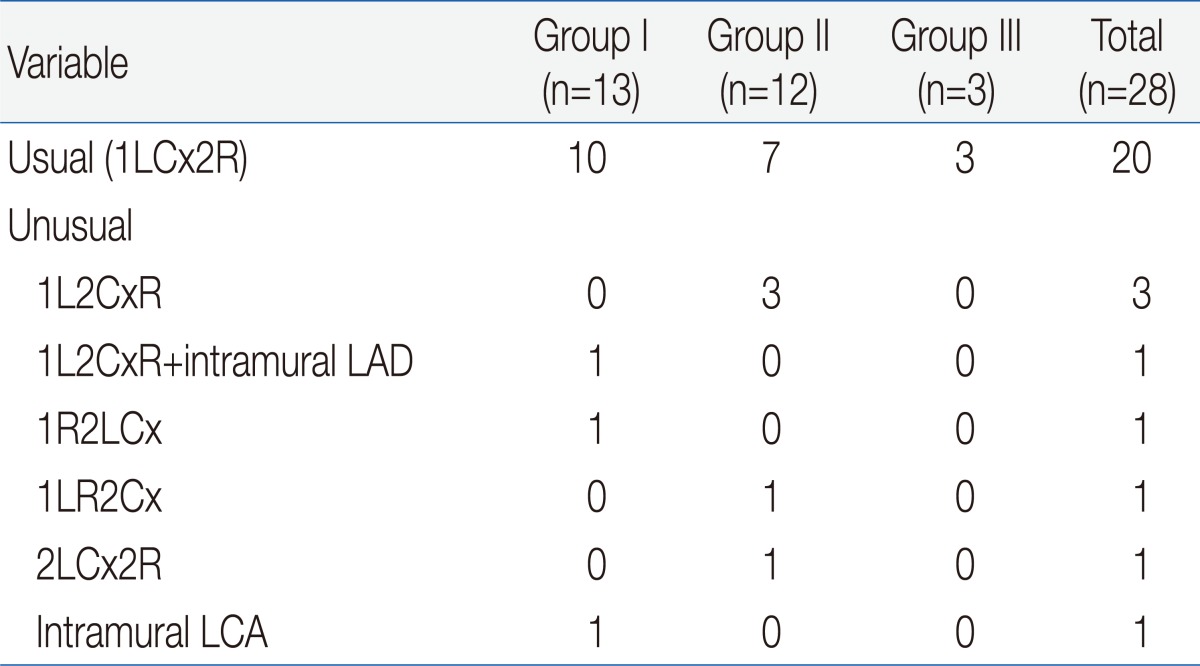
Task: Select the Group II (n=12) header
Action: click(767, 65)
